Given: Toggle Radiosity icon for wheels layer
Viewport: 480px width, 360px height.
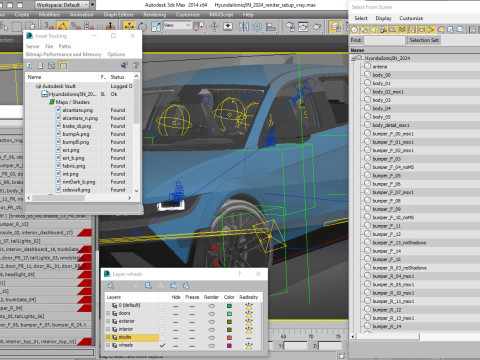Looking at the screenshot, I should pyautogui.click(x=249, y=346).
